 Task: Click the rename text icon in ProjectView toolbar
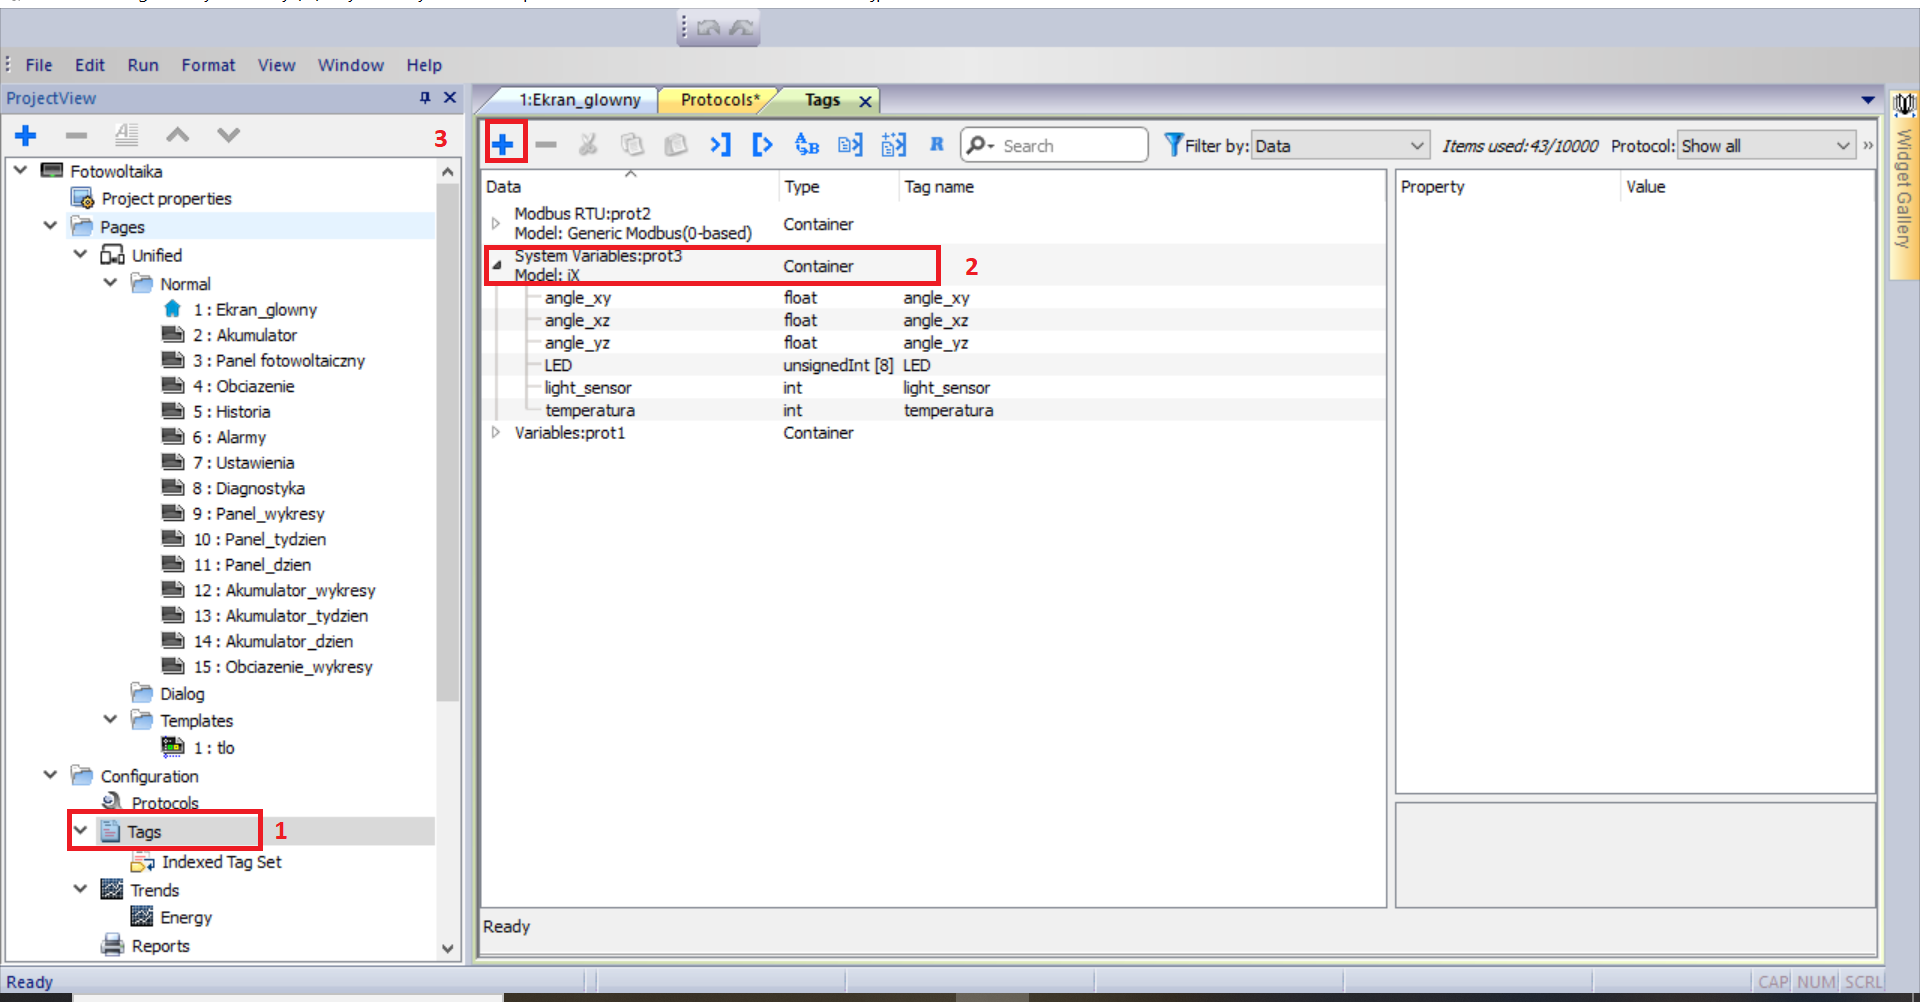127,135
